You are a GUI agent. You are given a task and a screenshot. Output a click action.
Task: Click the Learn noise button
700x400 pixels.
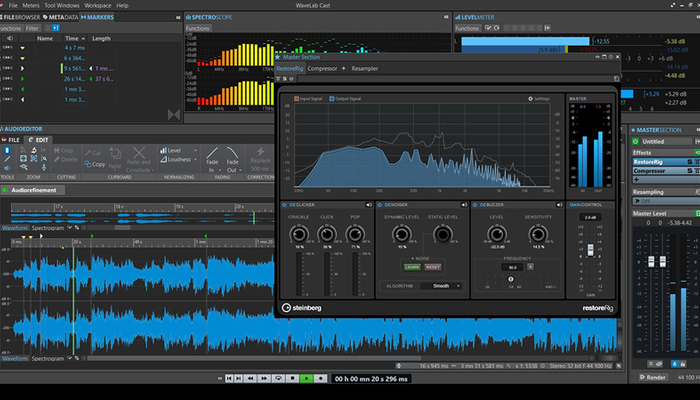coord(412,267)
